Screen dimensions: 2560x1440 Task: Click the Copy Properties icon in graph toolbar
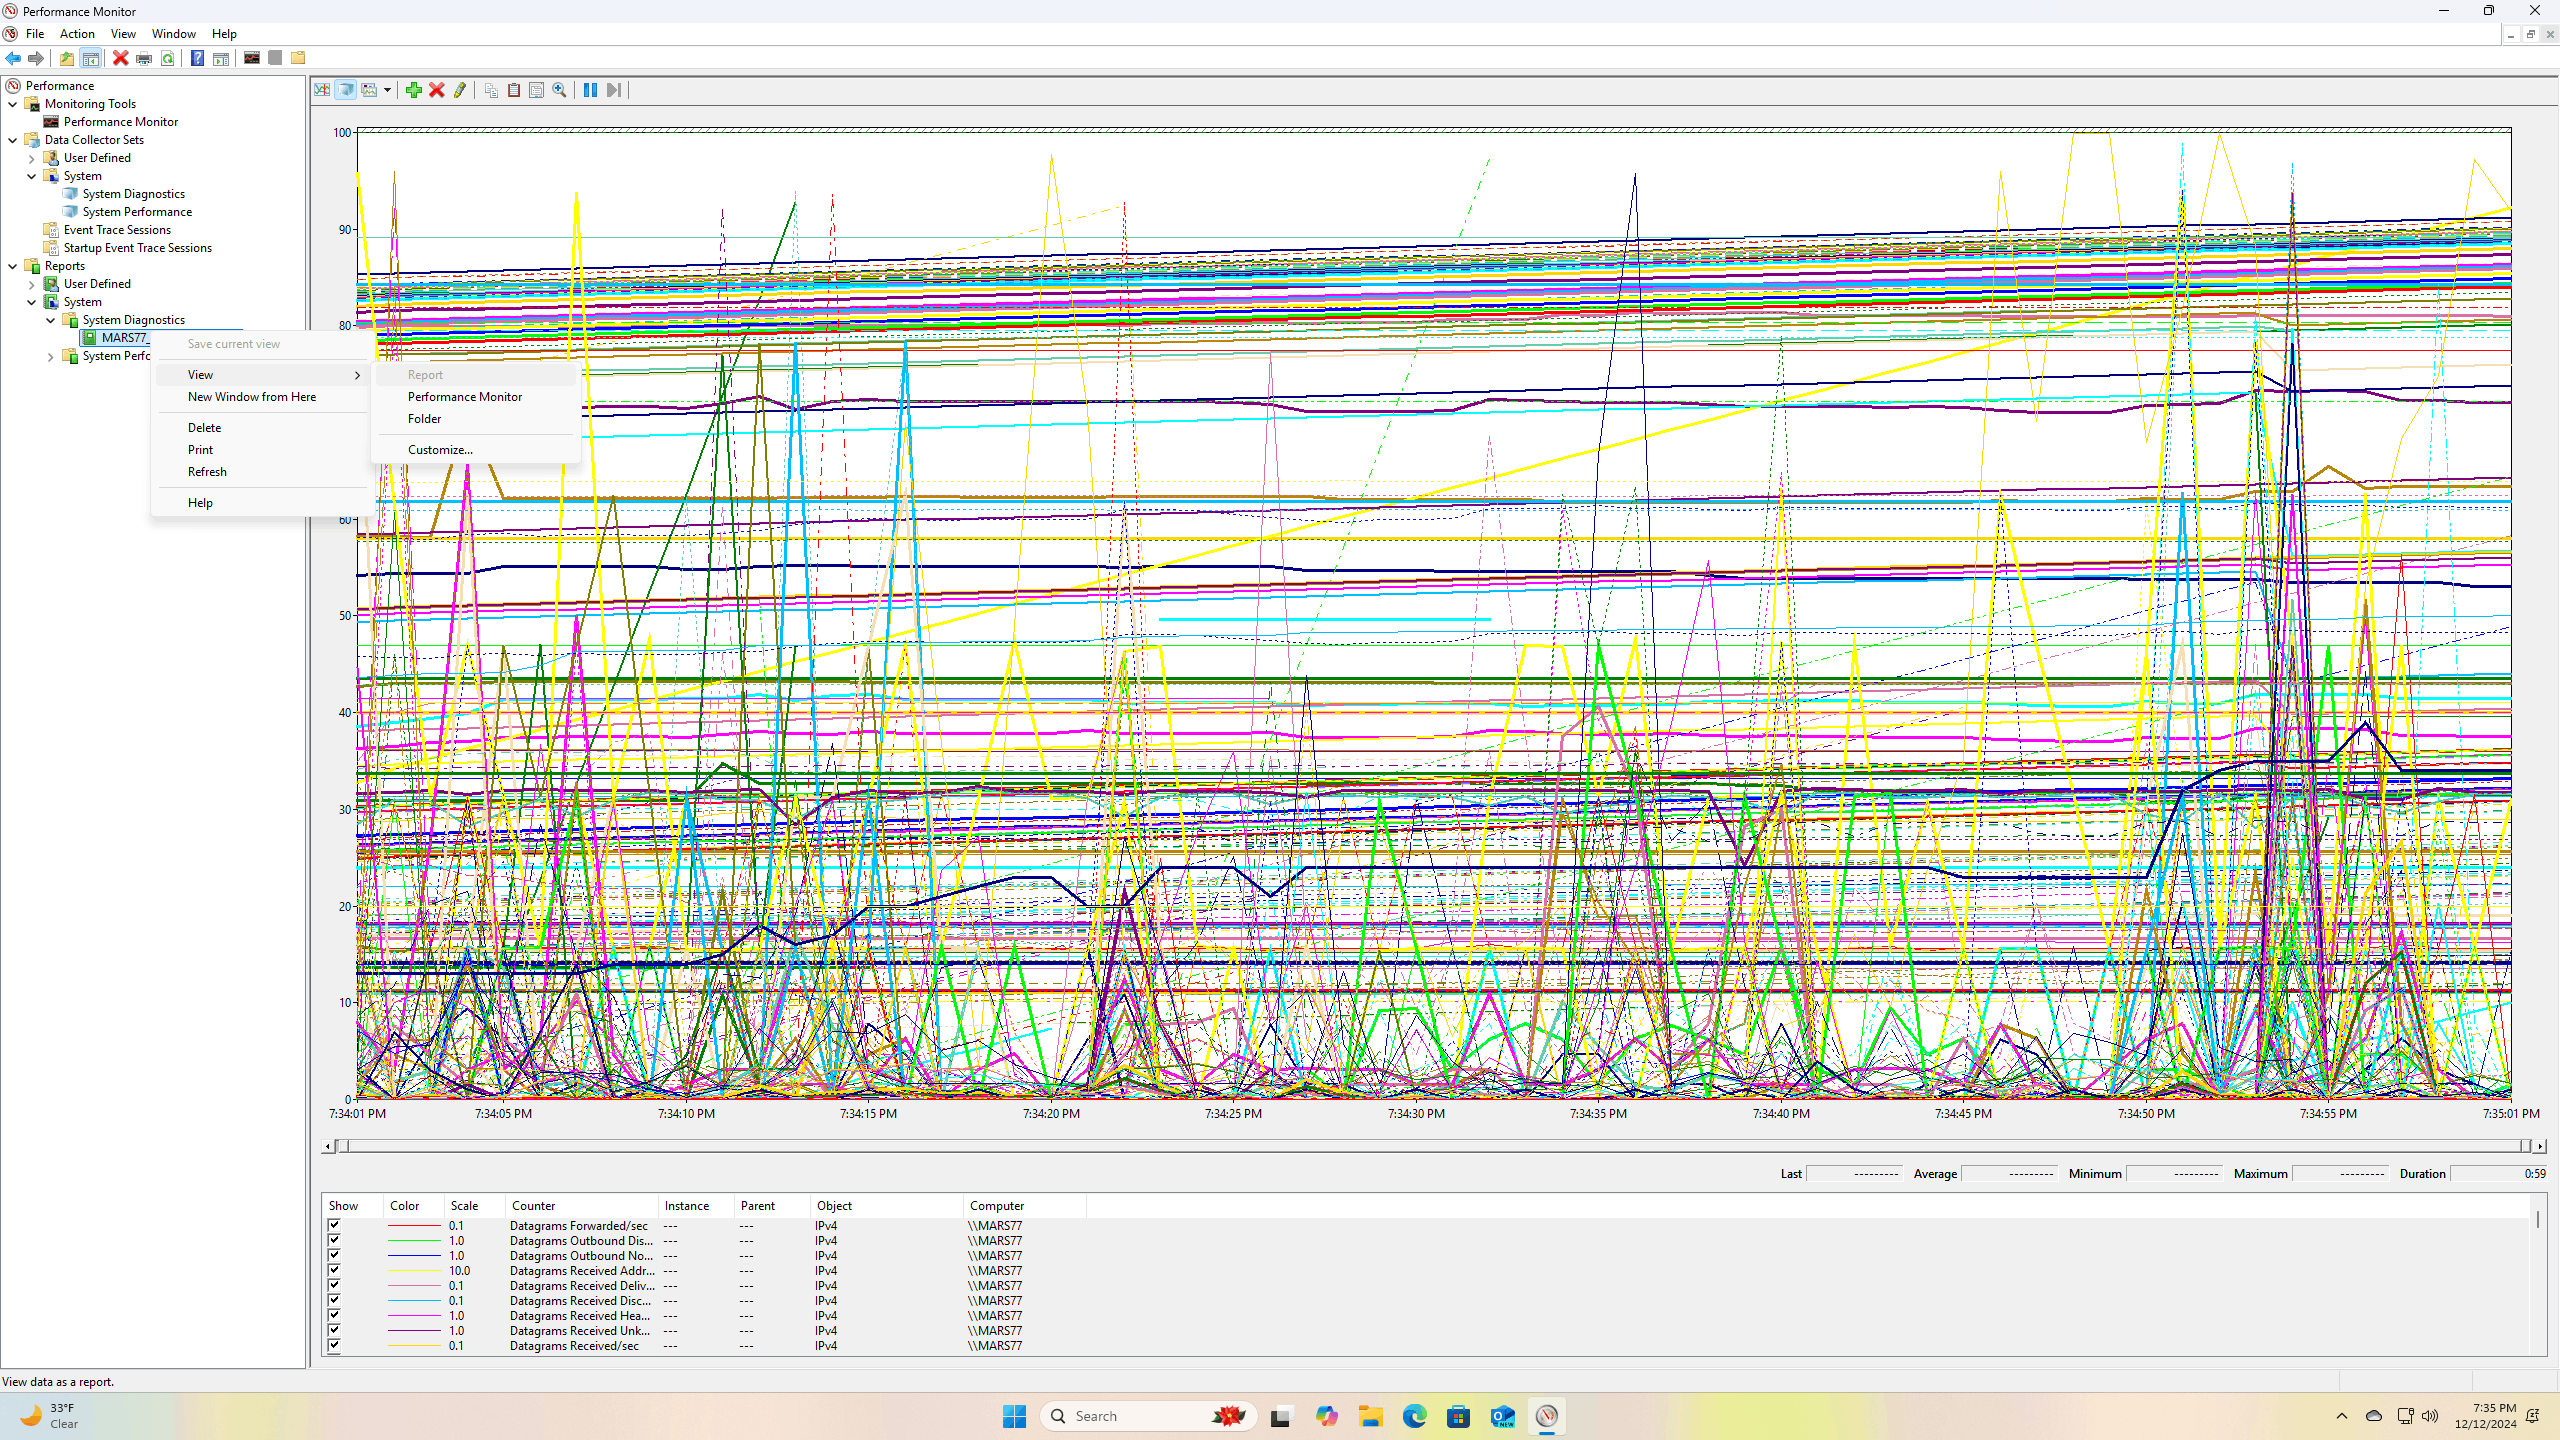point(491,90)
